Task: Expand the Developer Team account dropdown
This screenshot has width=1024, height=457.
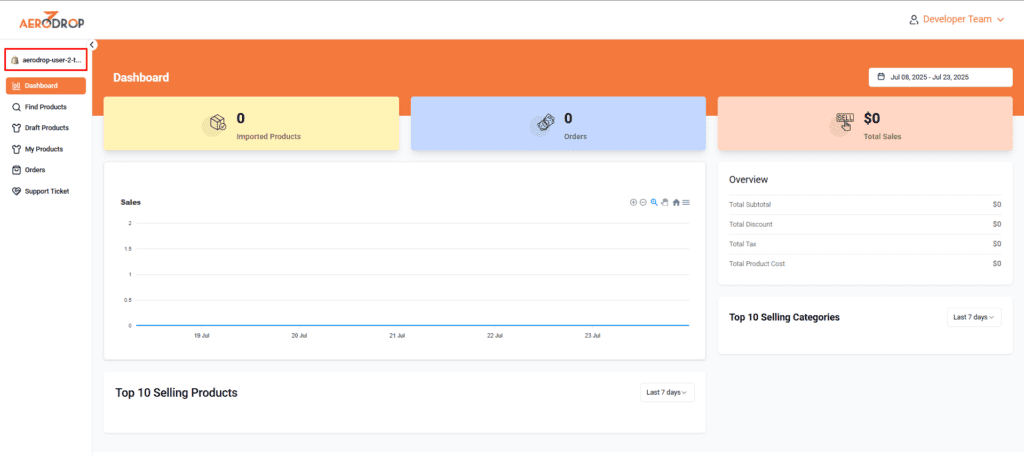Action: (956, 19)
